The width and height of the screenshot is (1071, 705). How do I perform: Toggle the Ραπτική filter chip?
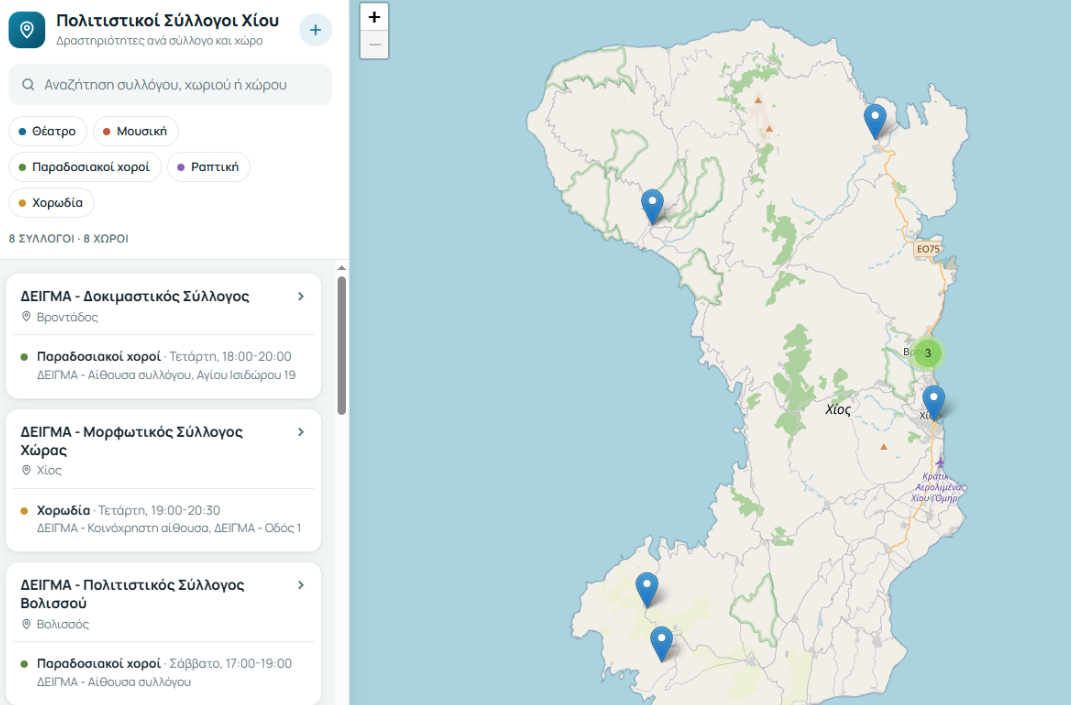(x=208, y=167)
